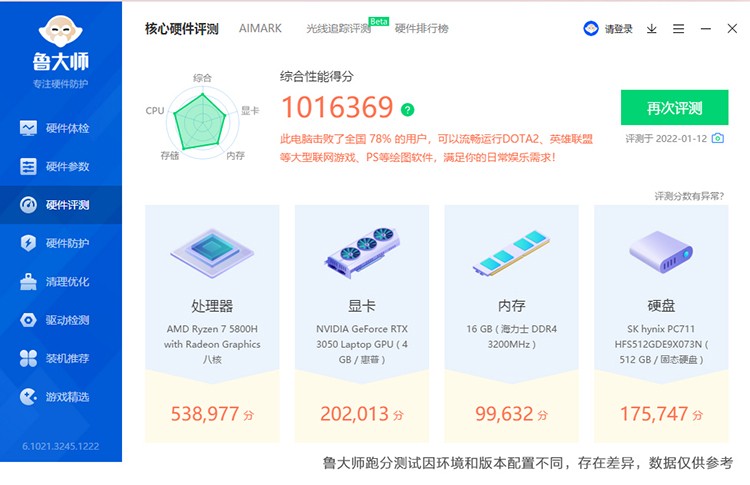Image resolution: width=750 pixels, height=485 pixels.
Task: Open 硬件参数 in the sidebar
Action: pyautogui.click(x=61, y=166)
